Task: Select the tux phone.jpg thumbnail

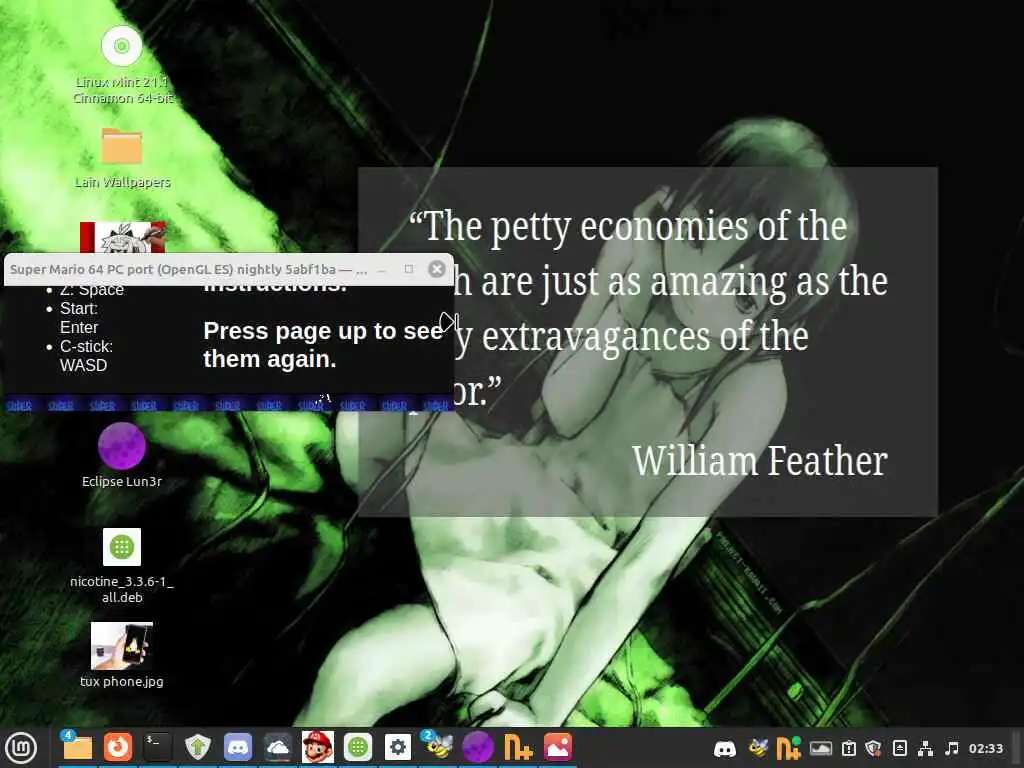Action: click(x=121, y=646)
